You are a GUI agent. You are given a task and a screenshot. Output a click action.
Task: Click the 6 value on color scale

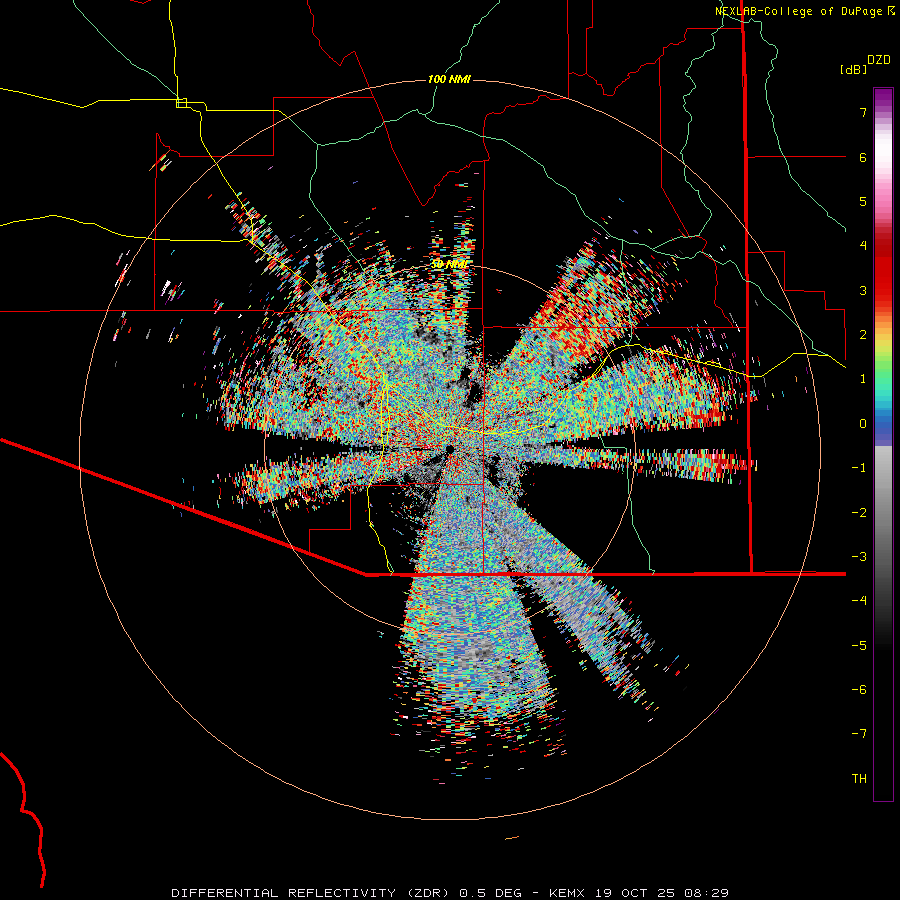click(x=863, y=157)
